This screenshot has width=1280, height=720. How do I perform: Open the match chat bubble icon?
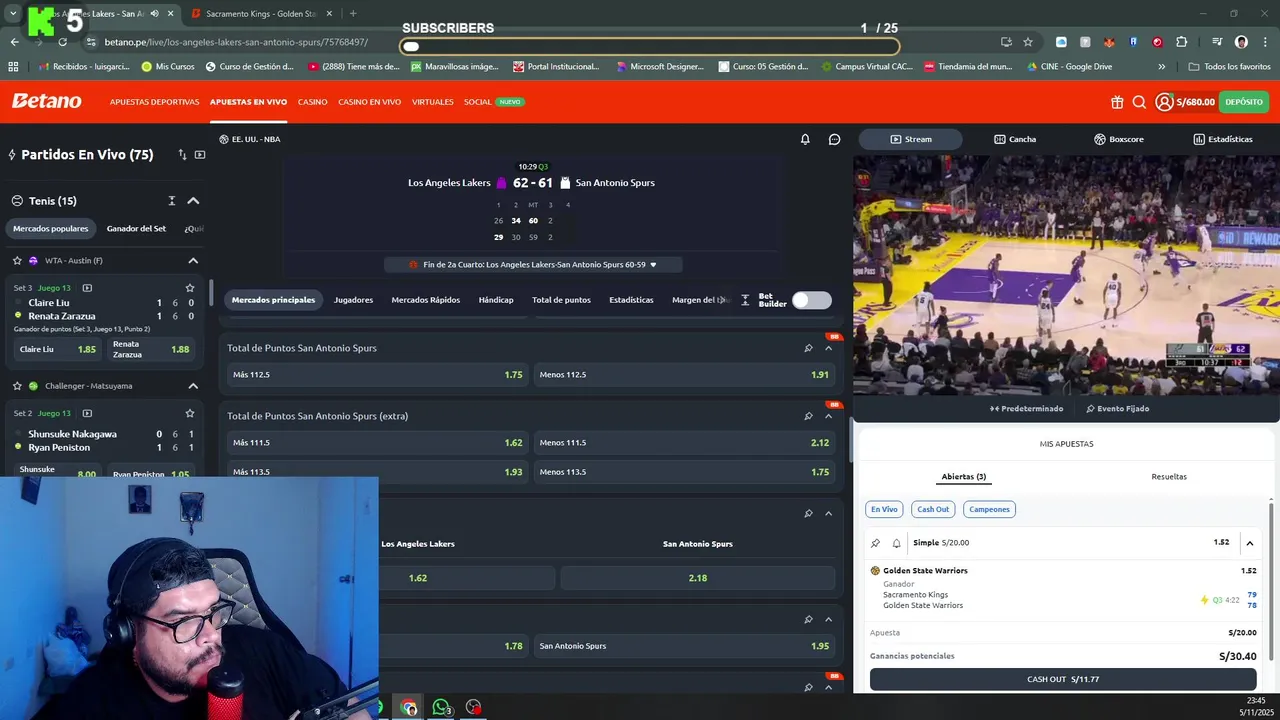(x=835, y=139)
